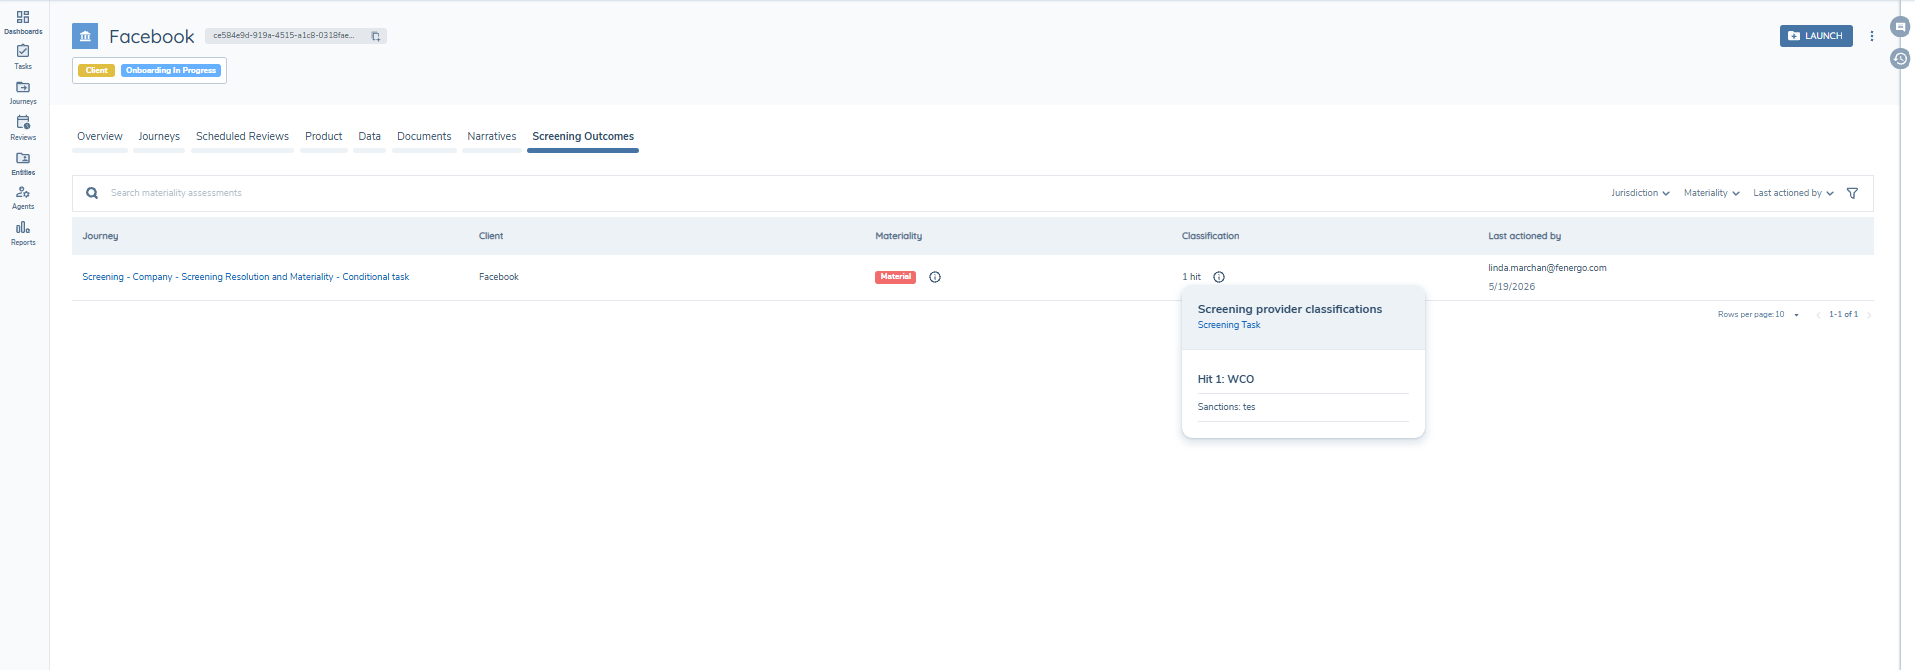Click the Onboarding In Progress badge
The width and height of the screenshot is (1915, 670).
171,70
